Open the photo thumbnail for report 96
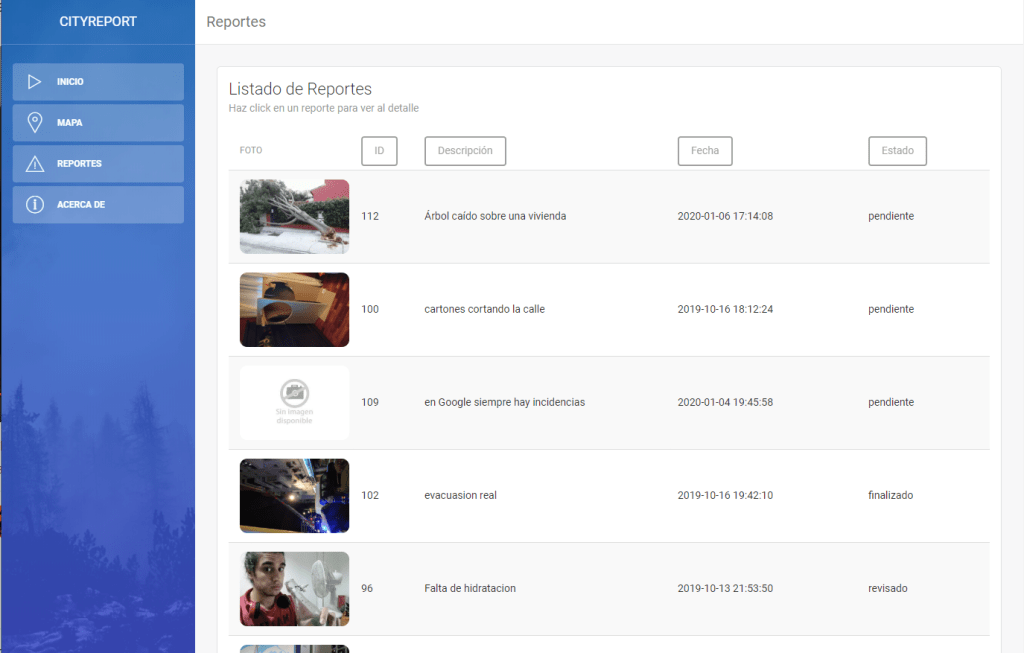Screen dimensions: 1024x653 294,589
